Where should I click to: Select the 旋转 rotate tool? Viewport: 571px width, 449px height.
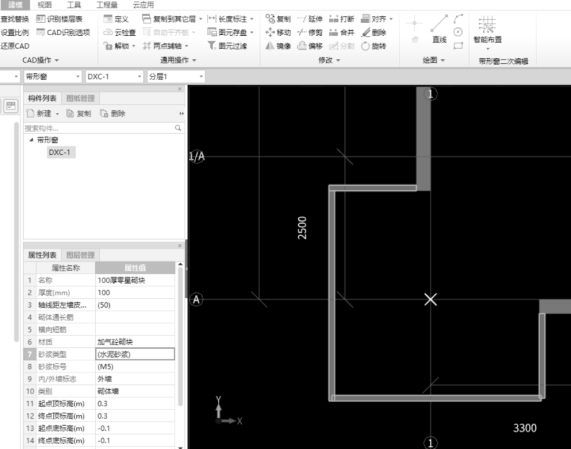tap(373, 46)
